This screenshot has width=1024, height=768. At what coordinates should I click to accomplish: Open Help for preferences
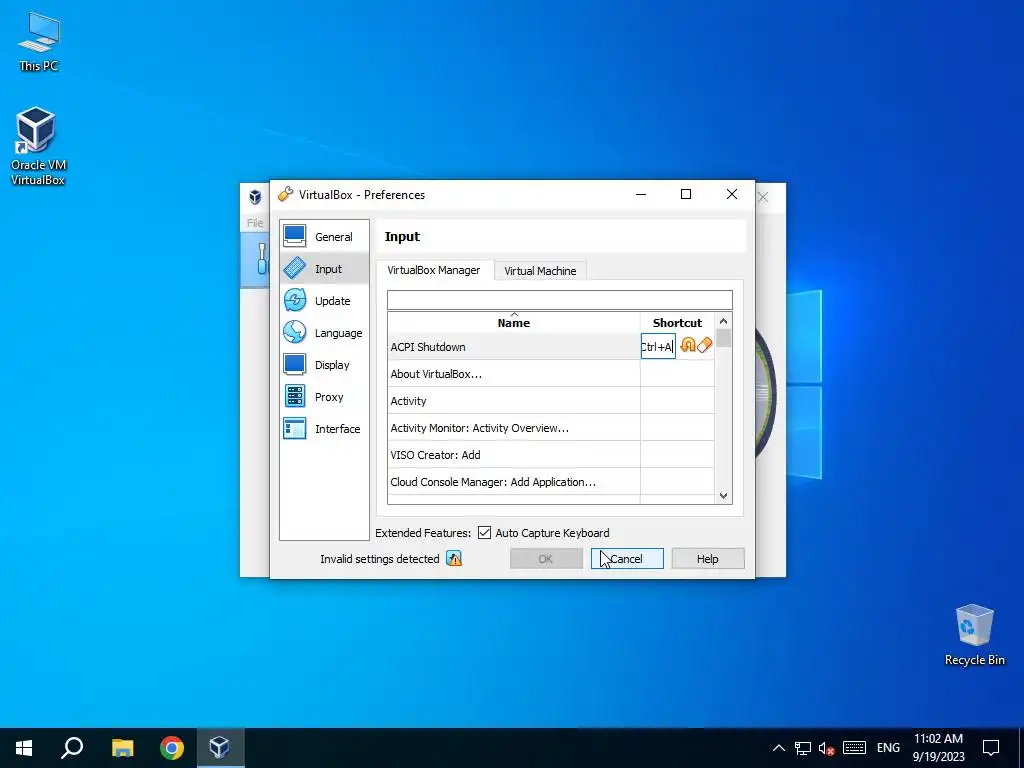[x=708, y=558]
